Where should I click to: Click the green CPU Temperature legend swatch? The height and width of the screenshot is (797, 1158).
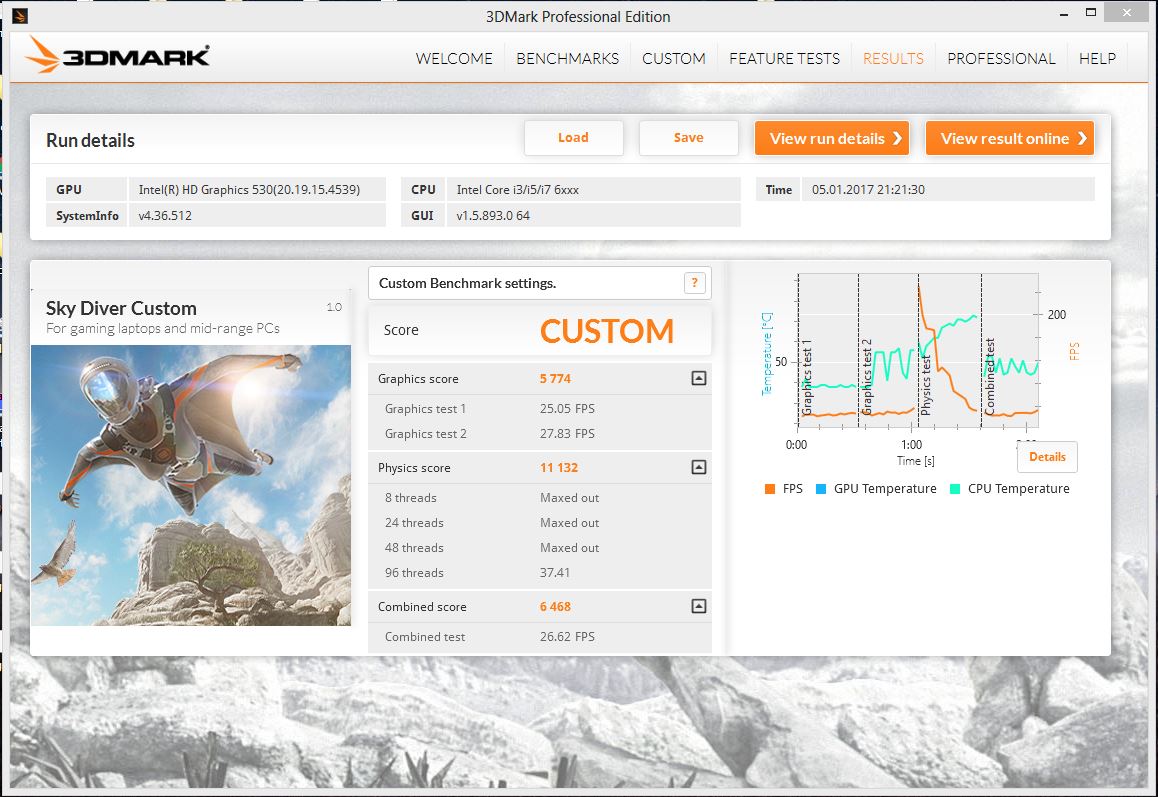click(x=955, y=488)
